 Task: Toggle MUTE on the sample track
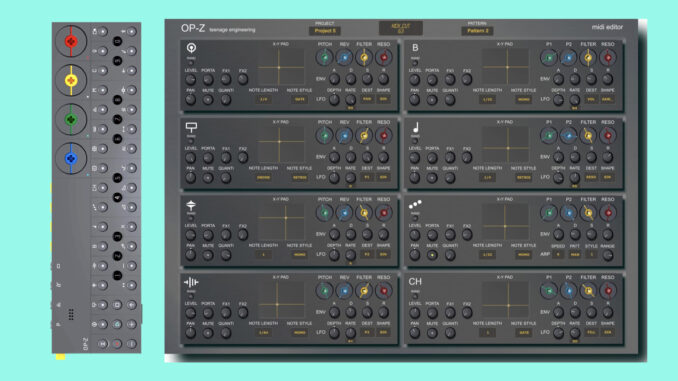pos(208,333)
